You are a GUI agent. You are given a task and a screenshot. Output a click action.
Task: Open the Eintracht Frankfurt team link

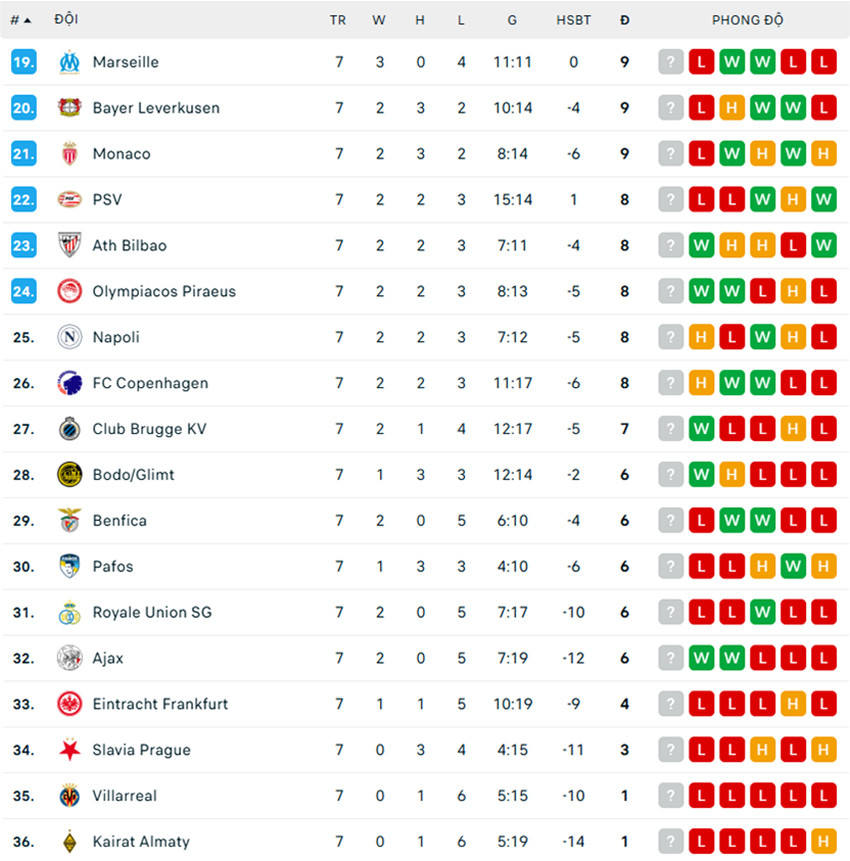pos(160,704)
